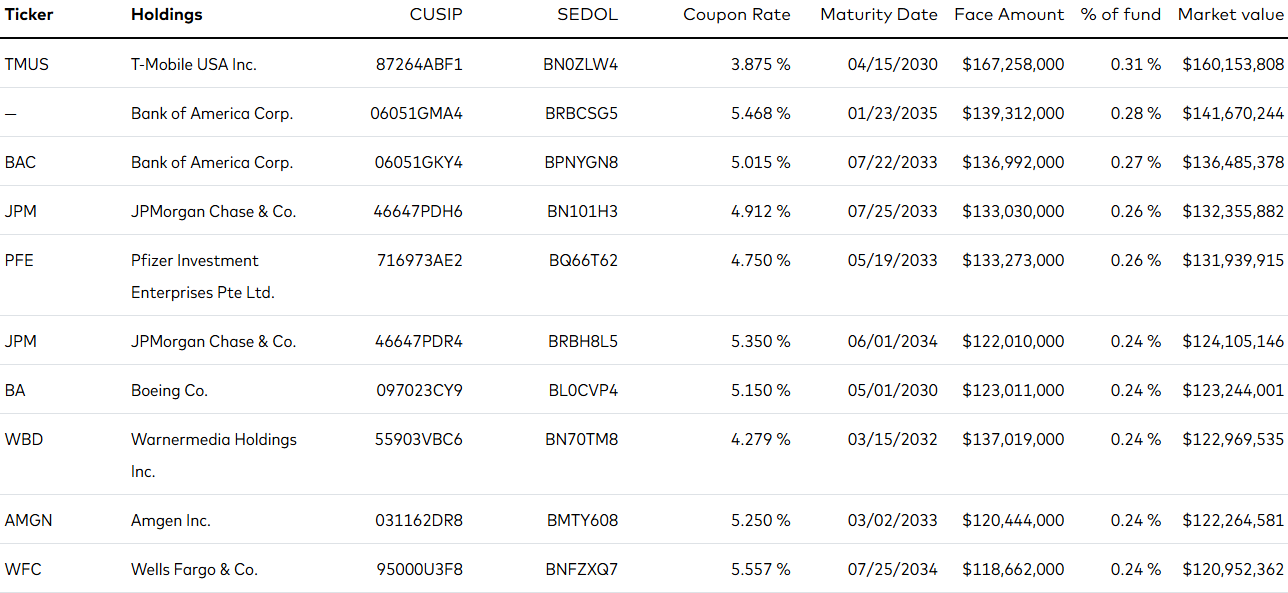Click the Holdings column header
Image resolution: width=1288 pixels, height=593 pixels.
[x=166, y=15]
